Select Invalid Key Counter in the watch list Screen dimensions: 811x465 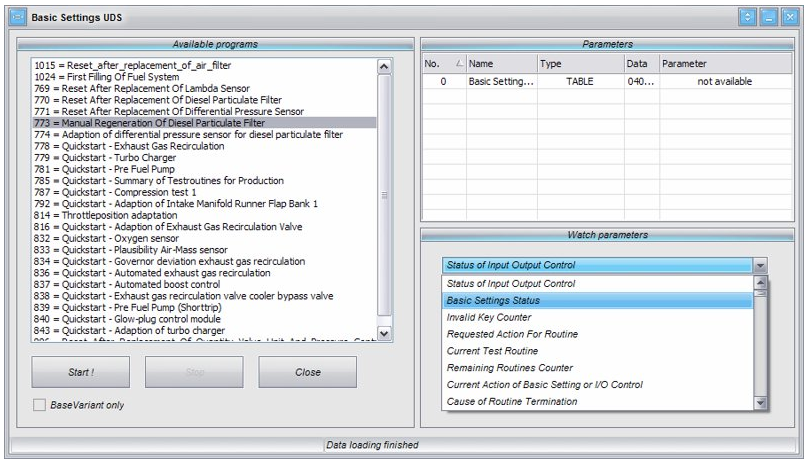click(489, 317)
